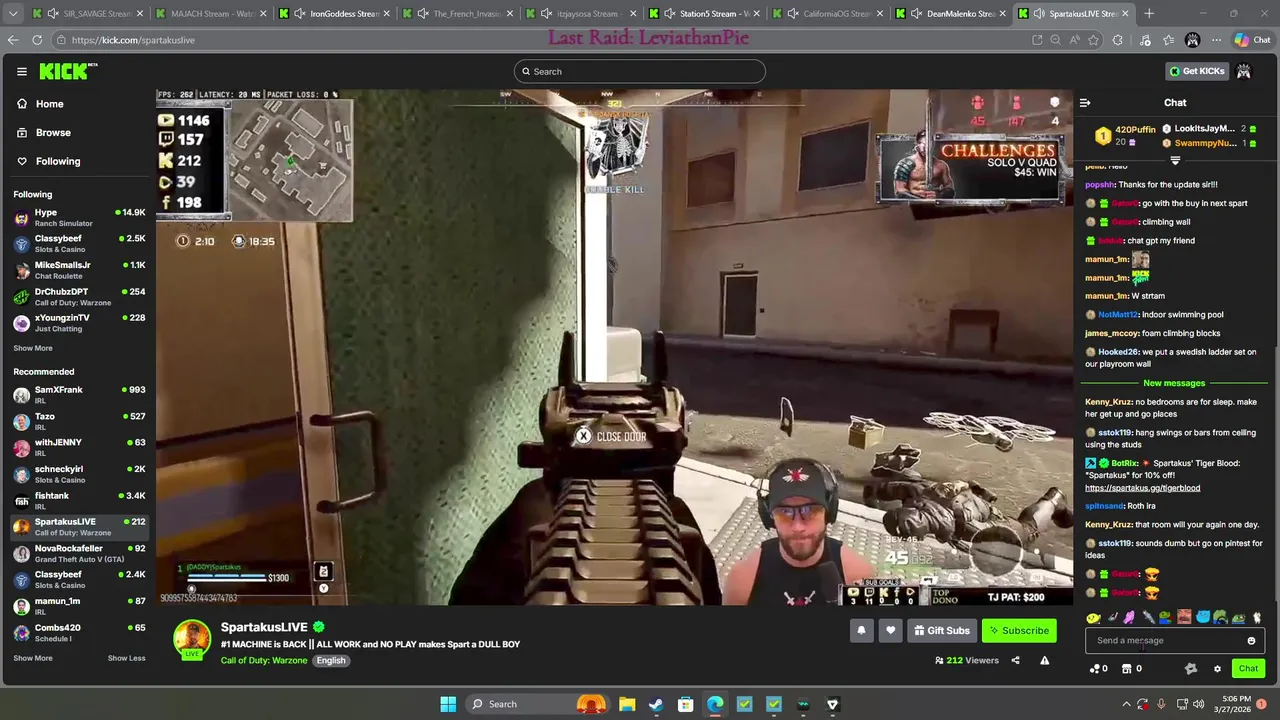Add this page to favorites star

[1093, 40]
